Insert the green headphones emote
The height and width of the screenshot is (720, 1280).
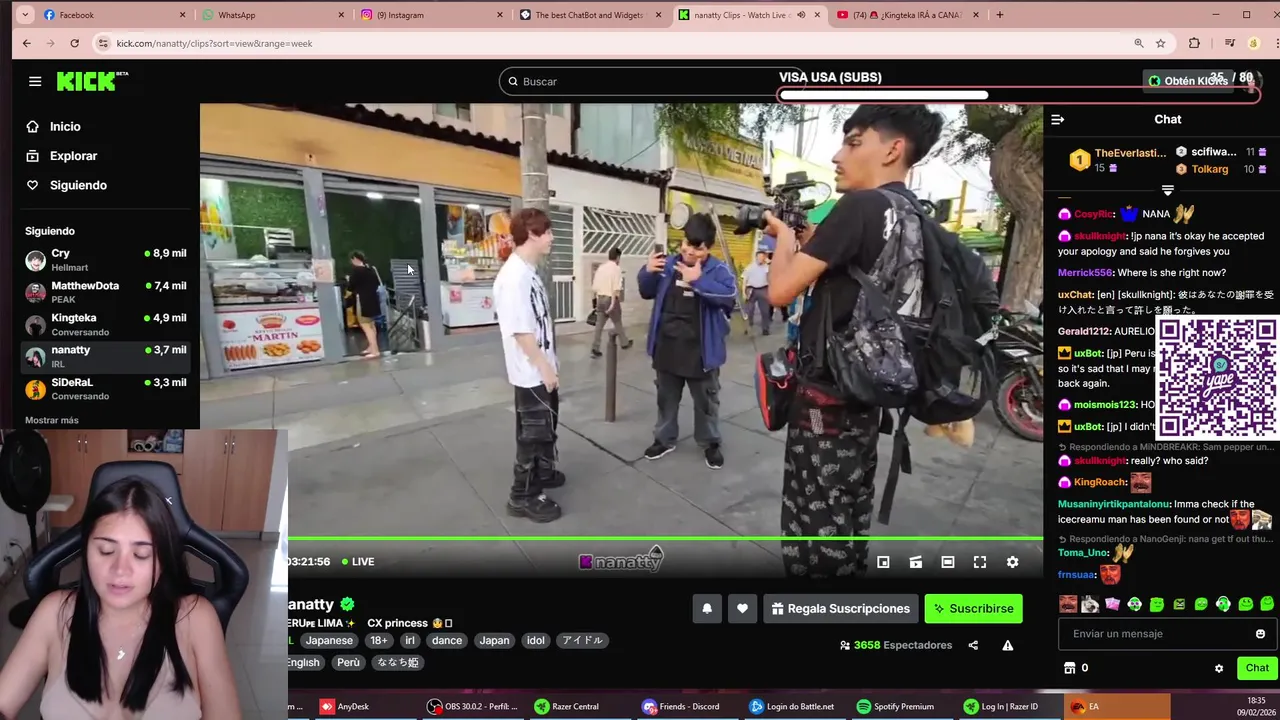point(1223,604)
